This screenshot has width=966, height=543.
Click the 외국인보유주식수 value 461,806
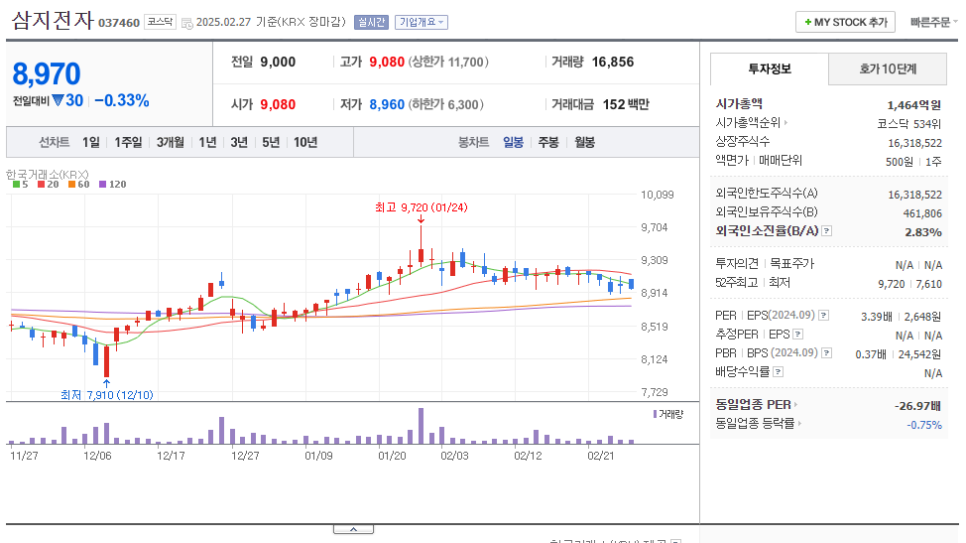coord(922,213)
